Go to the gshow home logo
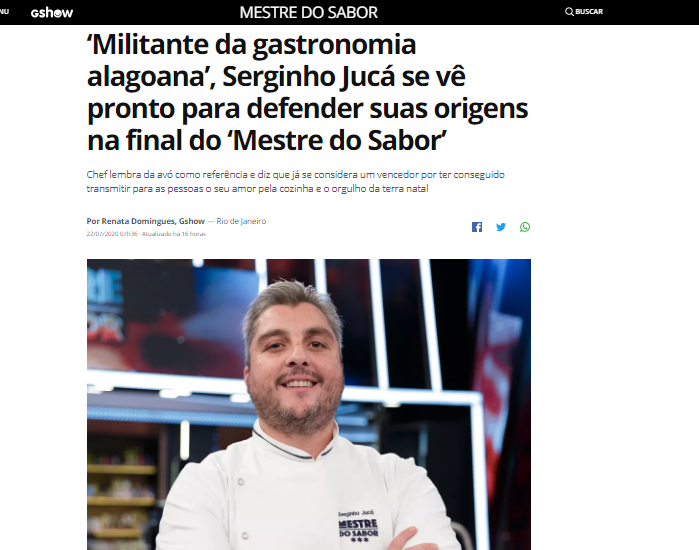This screenshot has width=699, height=550. click(52, 12)
